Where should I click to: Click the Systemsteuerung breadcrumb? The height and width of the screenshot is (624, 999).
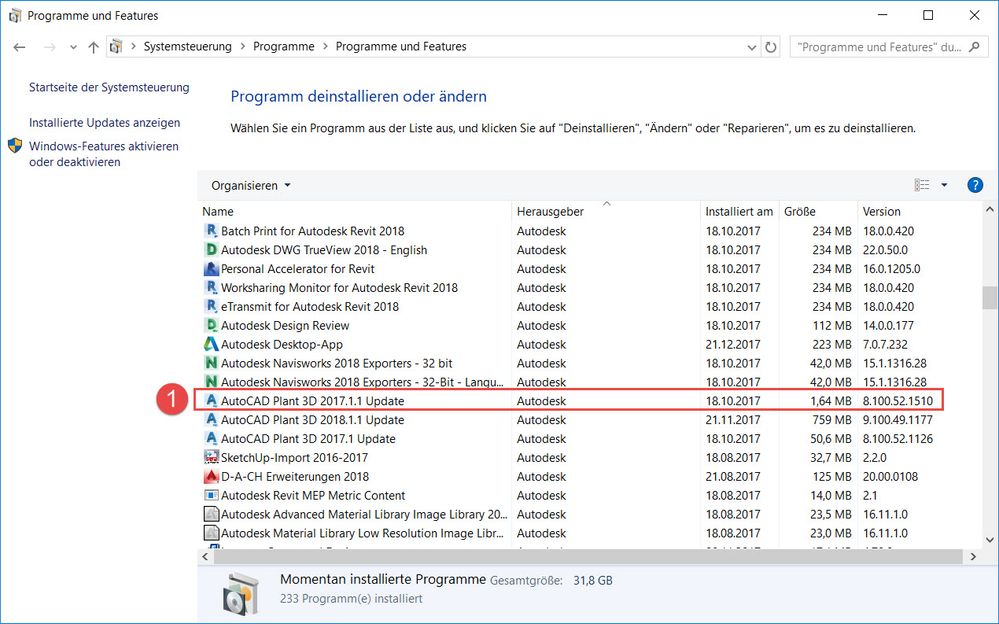[187, 47]
